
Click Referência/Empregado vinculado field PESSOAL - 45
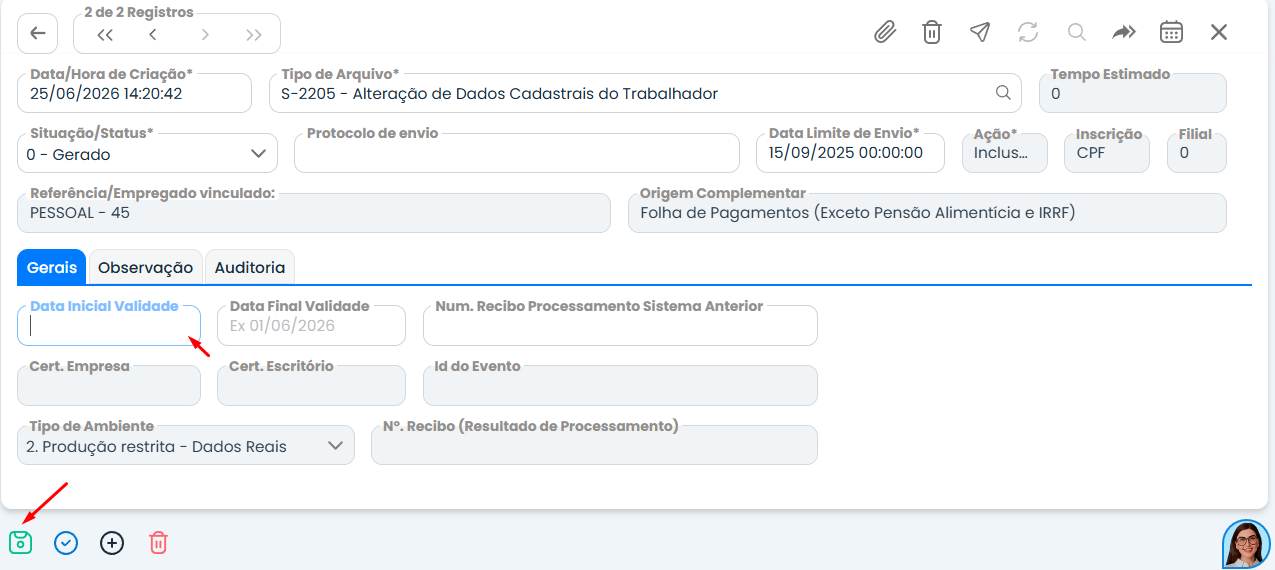314,213
